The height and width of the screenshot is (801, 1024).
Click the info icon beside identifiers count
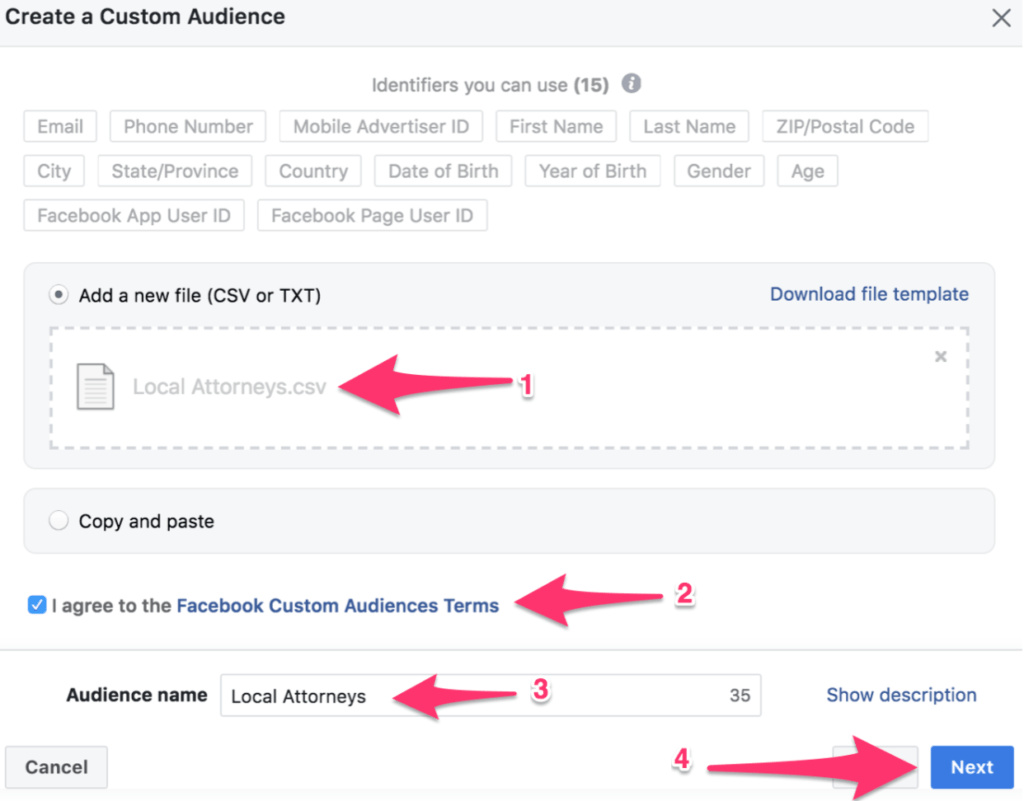(x=631, y=84)
